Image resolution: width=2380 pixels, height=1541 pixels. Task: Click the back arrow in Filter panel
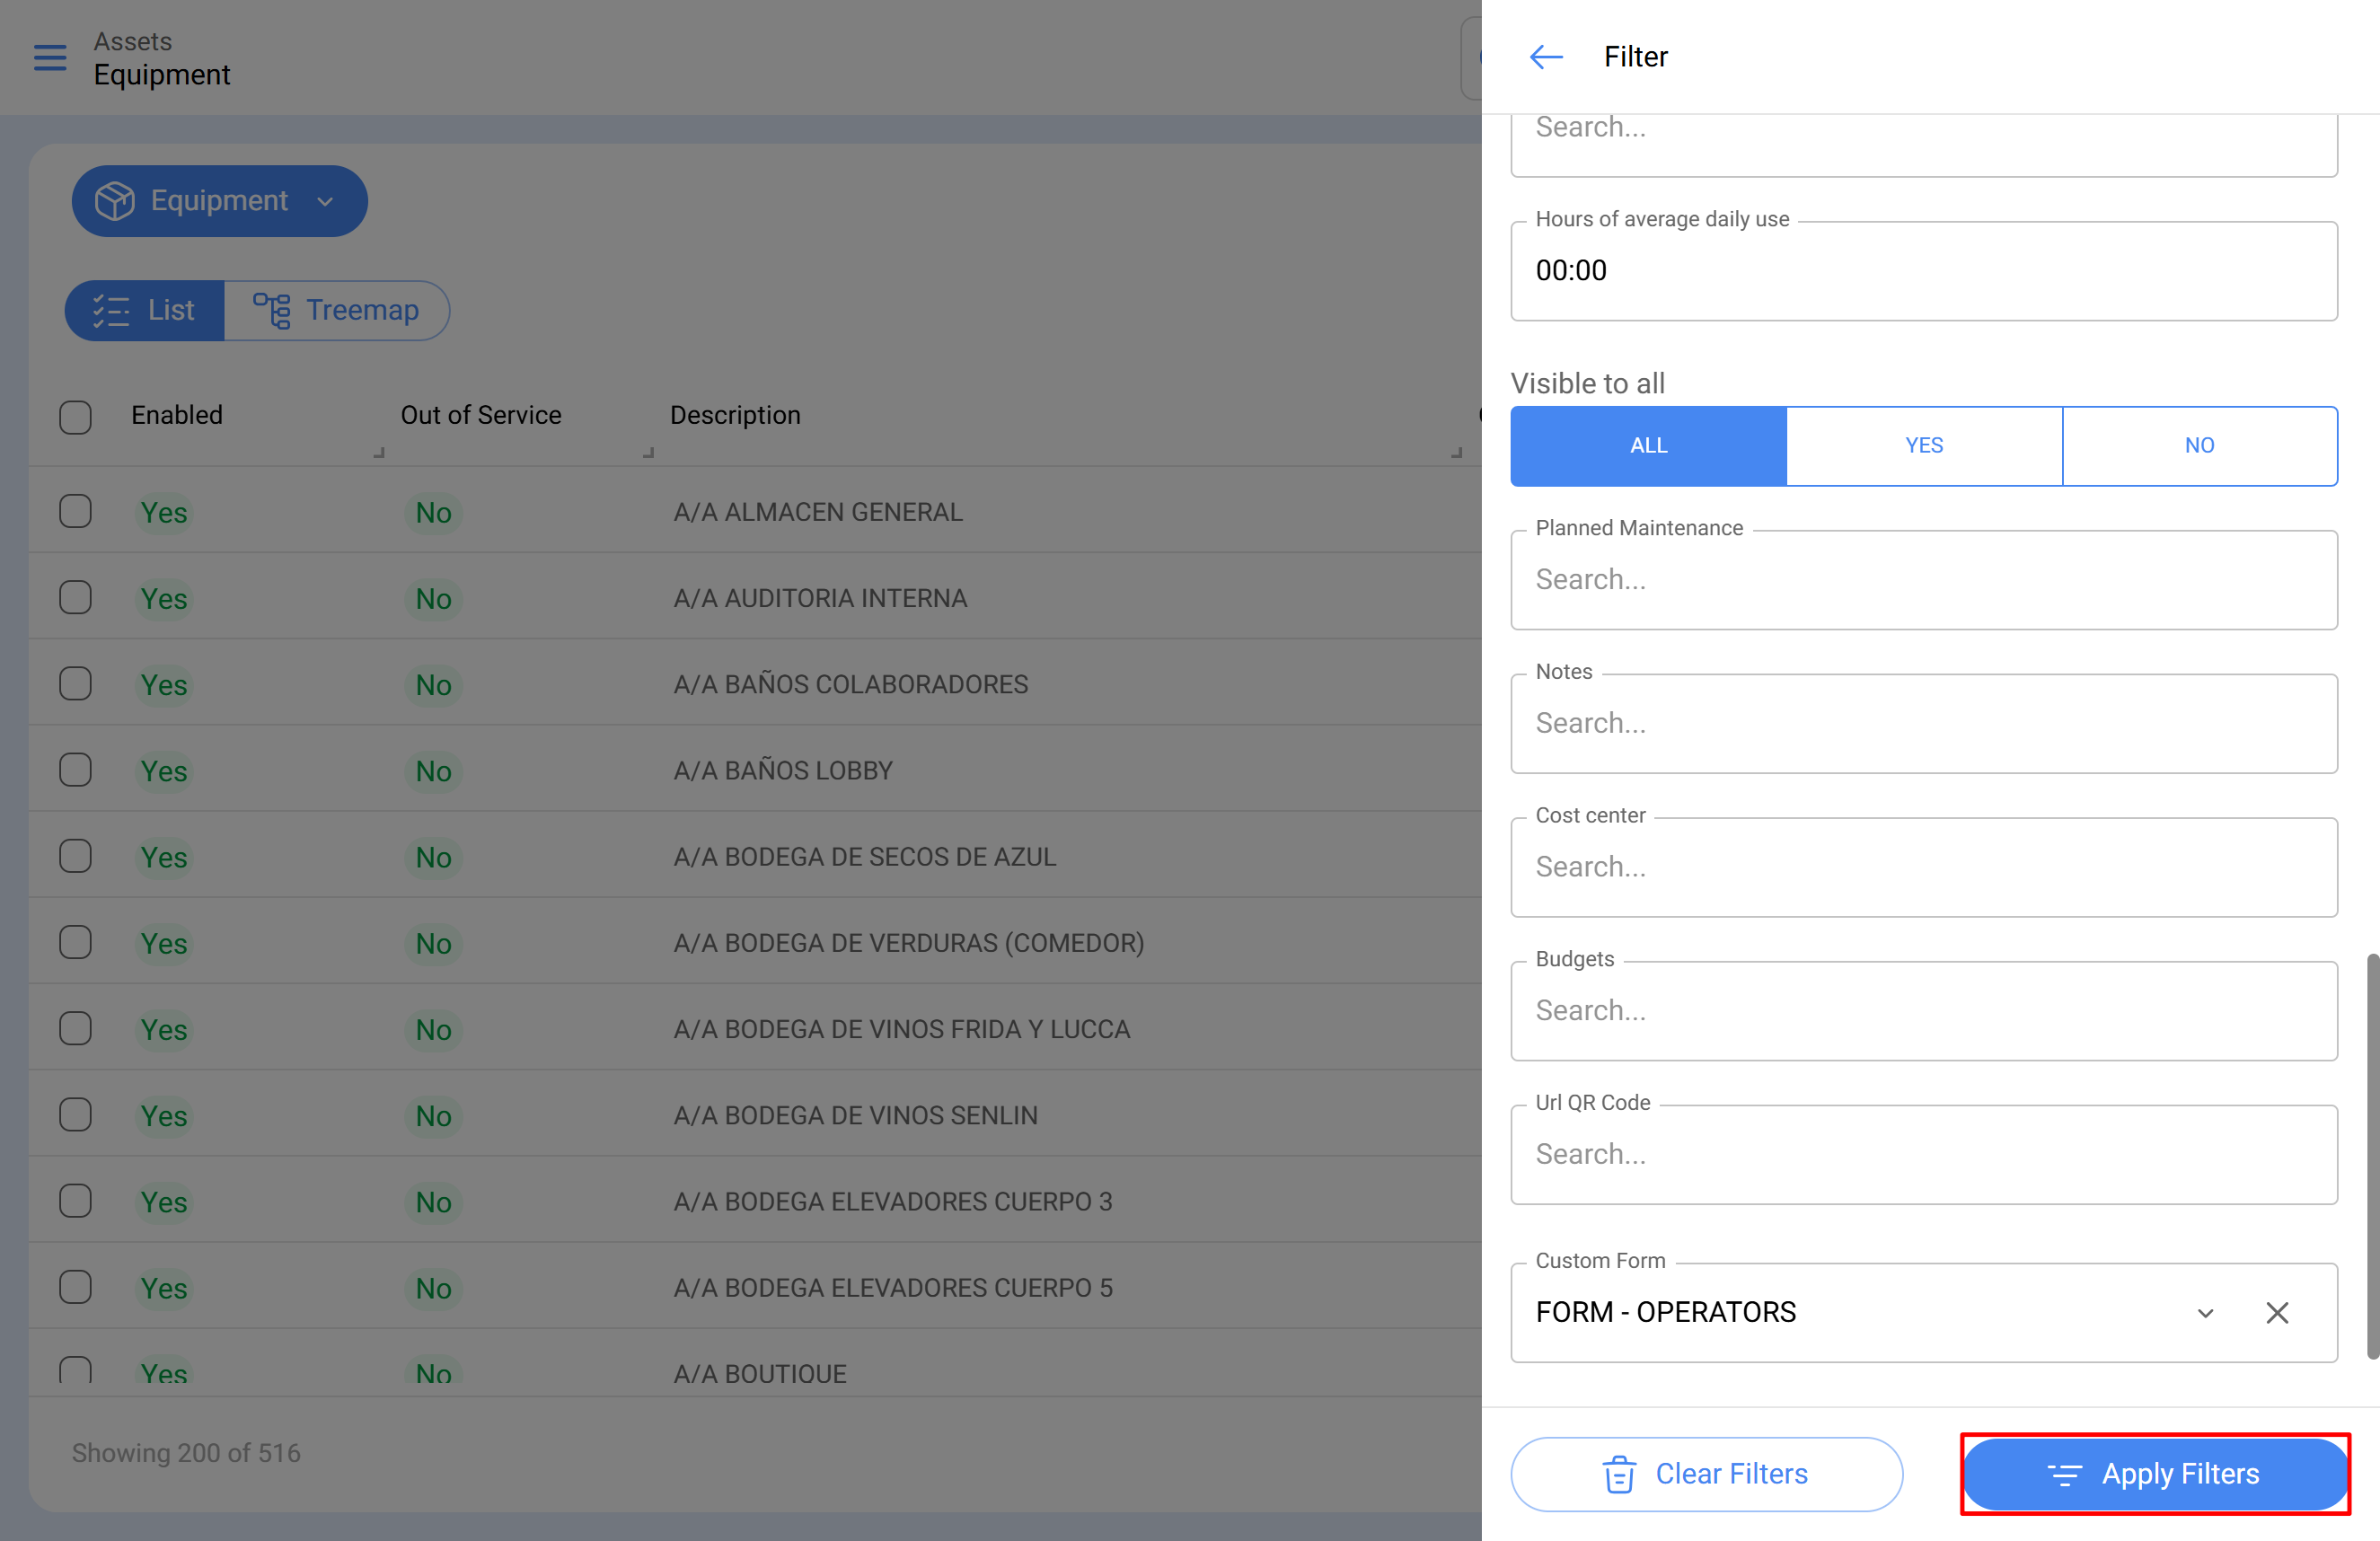click(x=1546, y=57)
